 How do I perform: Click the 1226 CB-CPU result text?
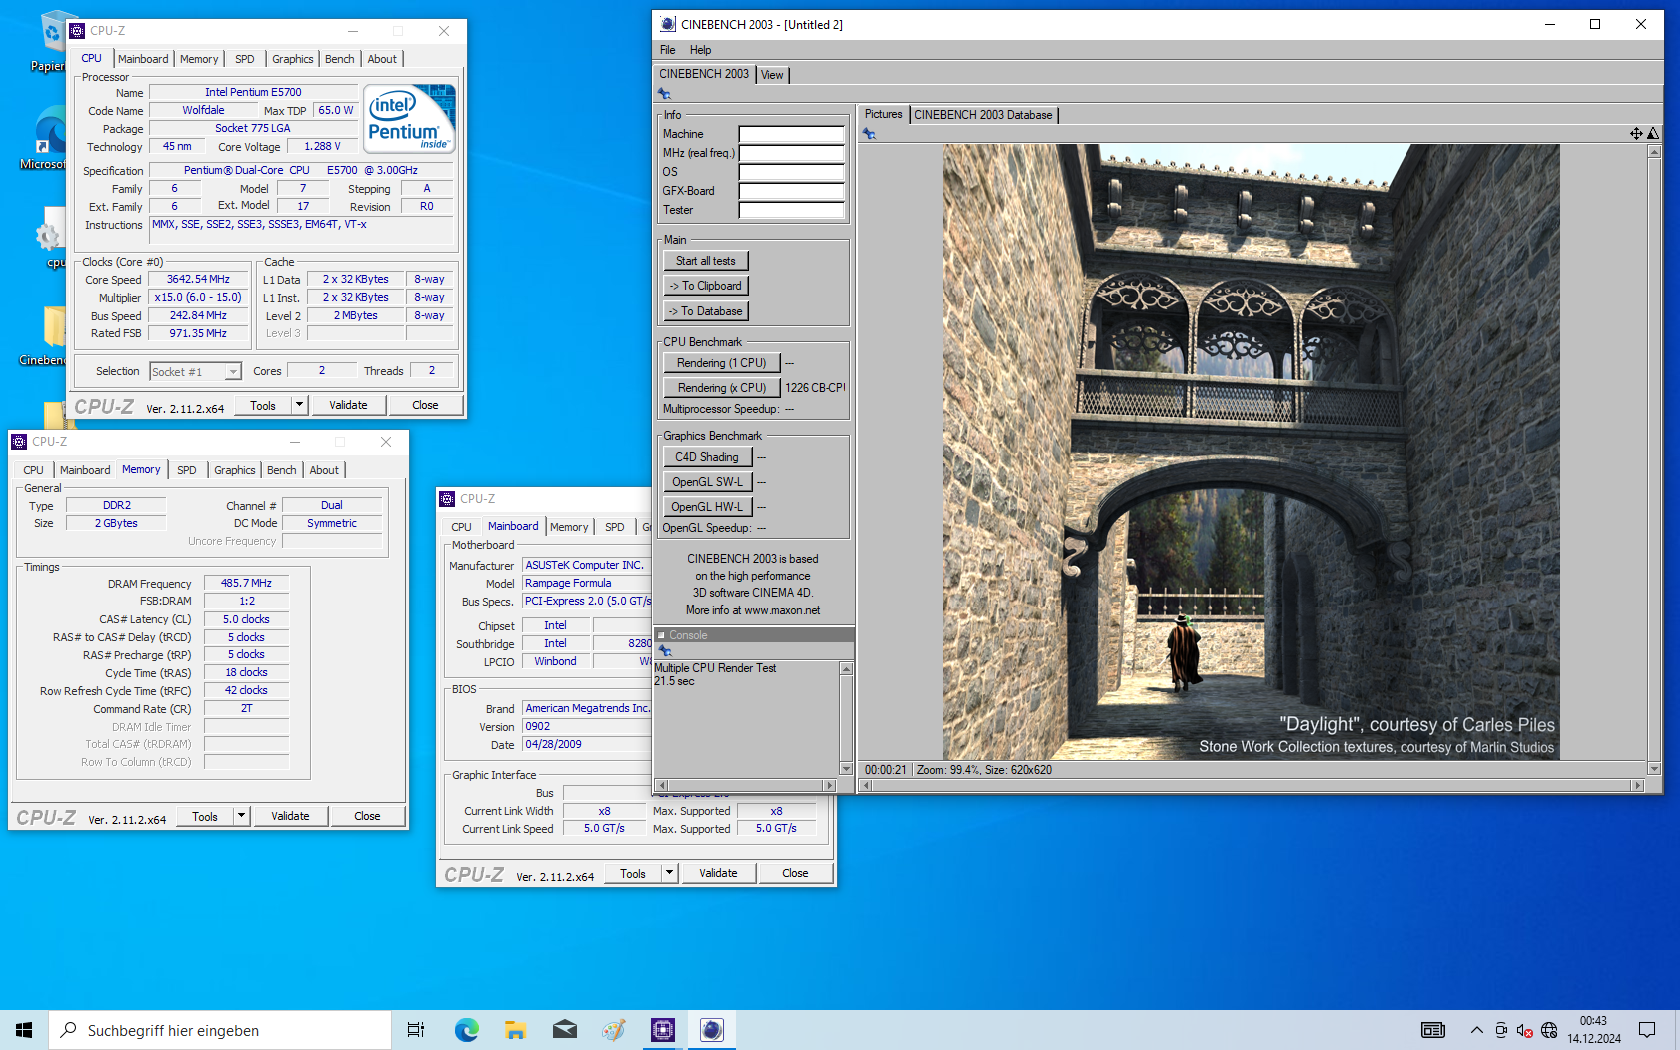point(815,388)
